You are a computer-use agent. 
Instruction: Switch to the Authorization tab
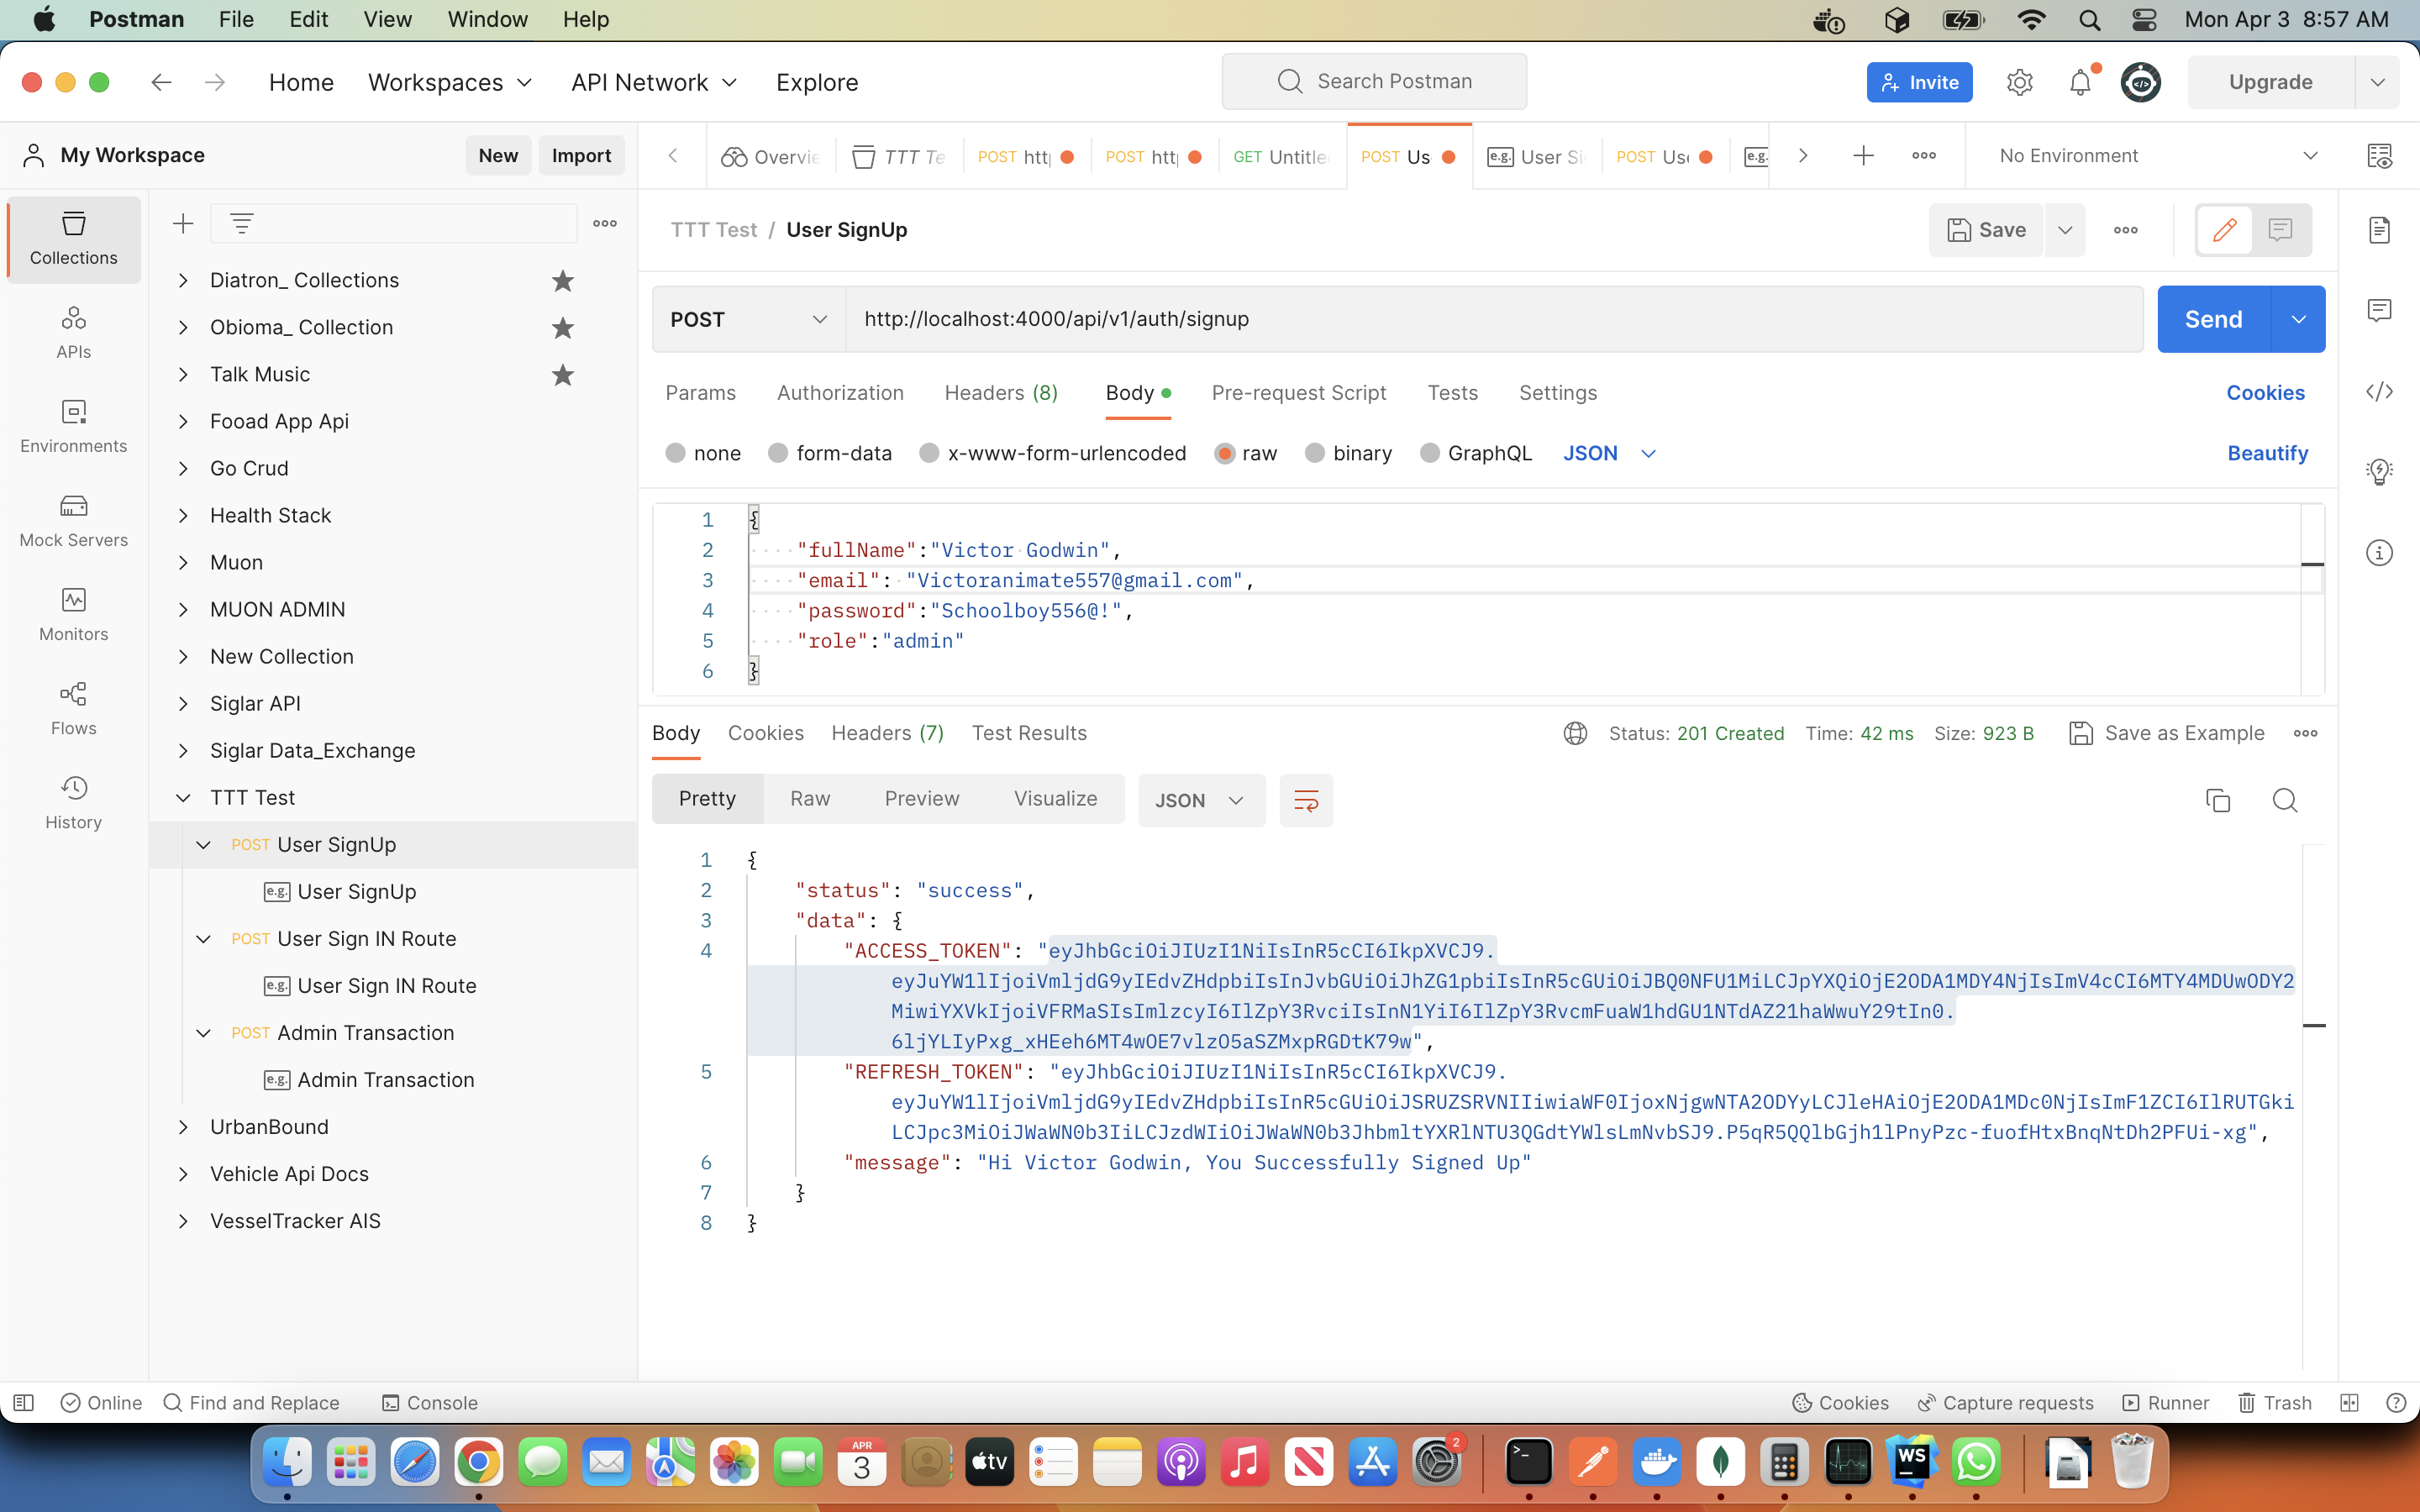click(x=840, y=393)
